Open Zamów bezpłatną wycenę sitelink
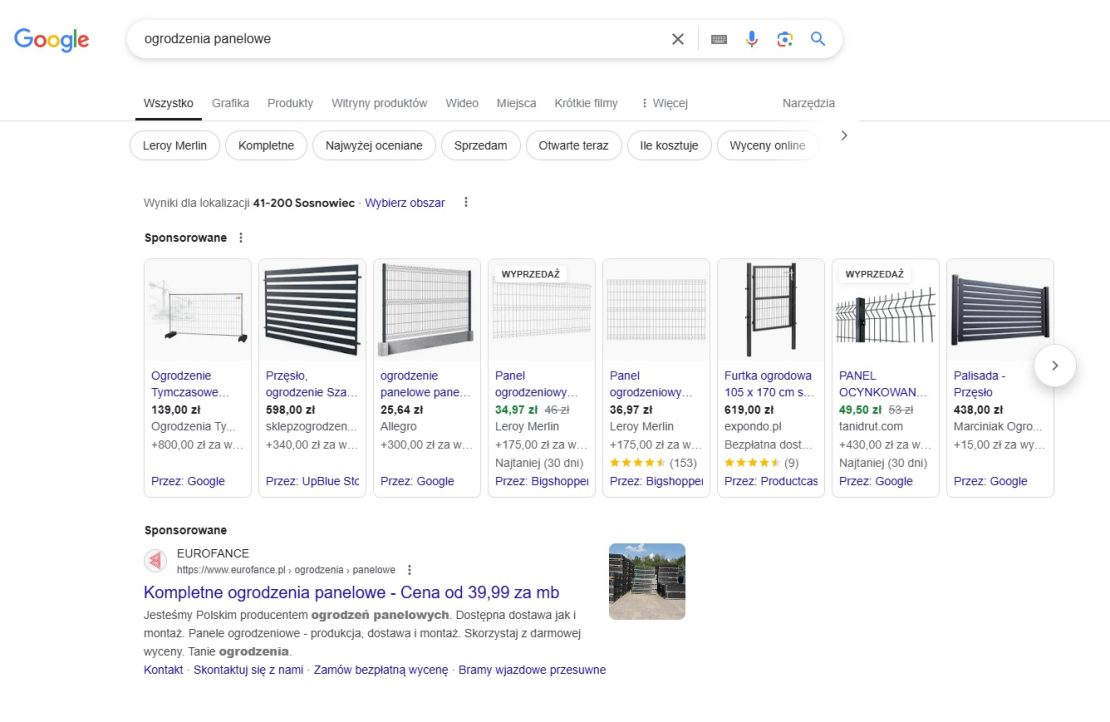1110x722 pixels. tap(381, 670)
